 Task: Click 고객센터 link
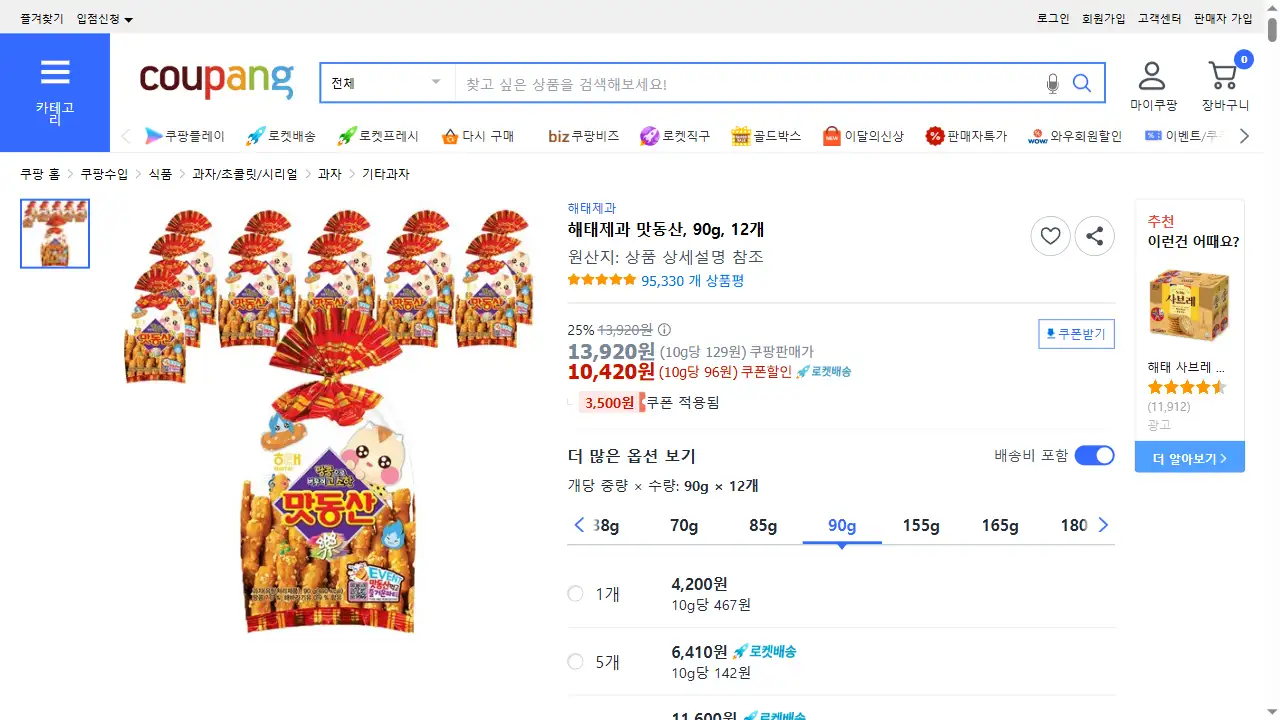pos(1160,19)
